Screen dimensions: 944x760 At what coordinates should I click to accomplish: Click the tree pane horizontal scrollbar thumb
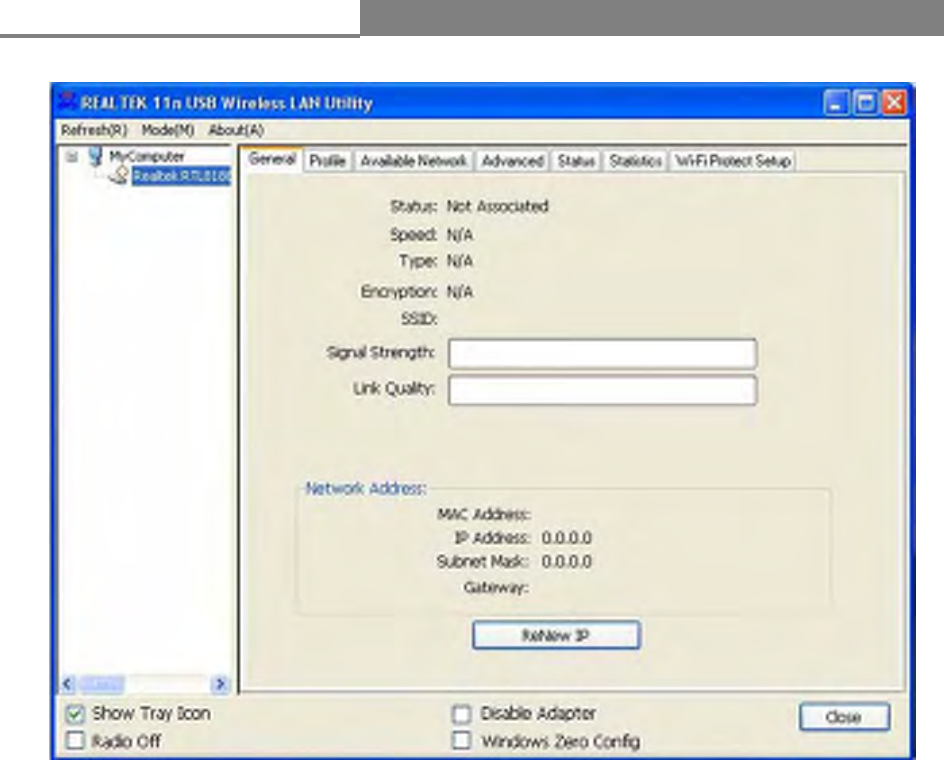pos(102,684)
